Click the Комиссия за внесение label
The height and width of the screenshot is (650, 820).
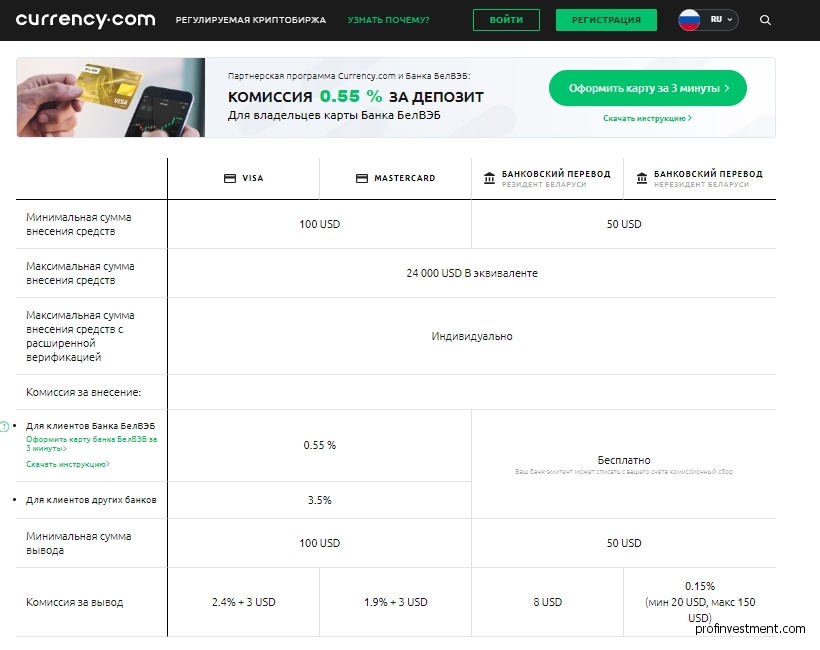tap(84, 392)
